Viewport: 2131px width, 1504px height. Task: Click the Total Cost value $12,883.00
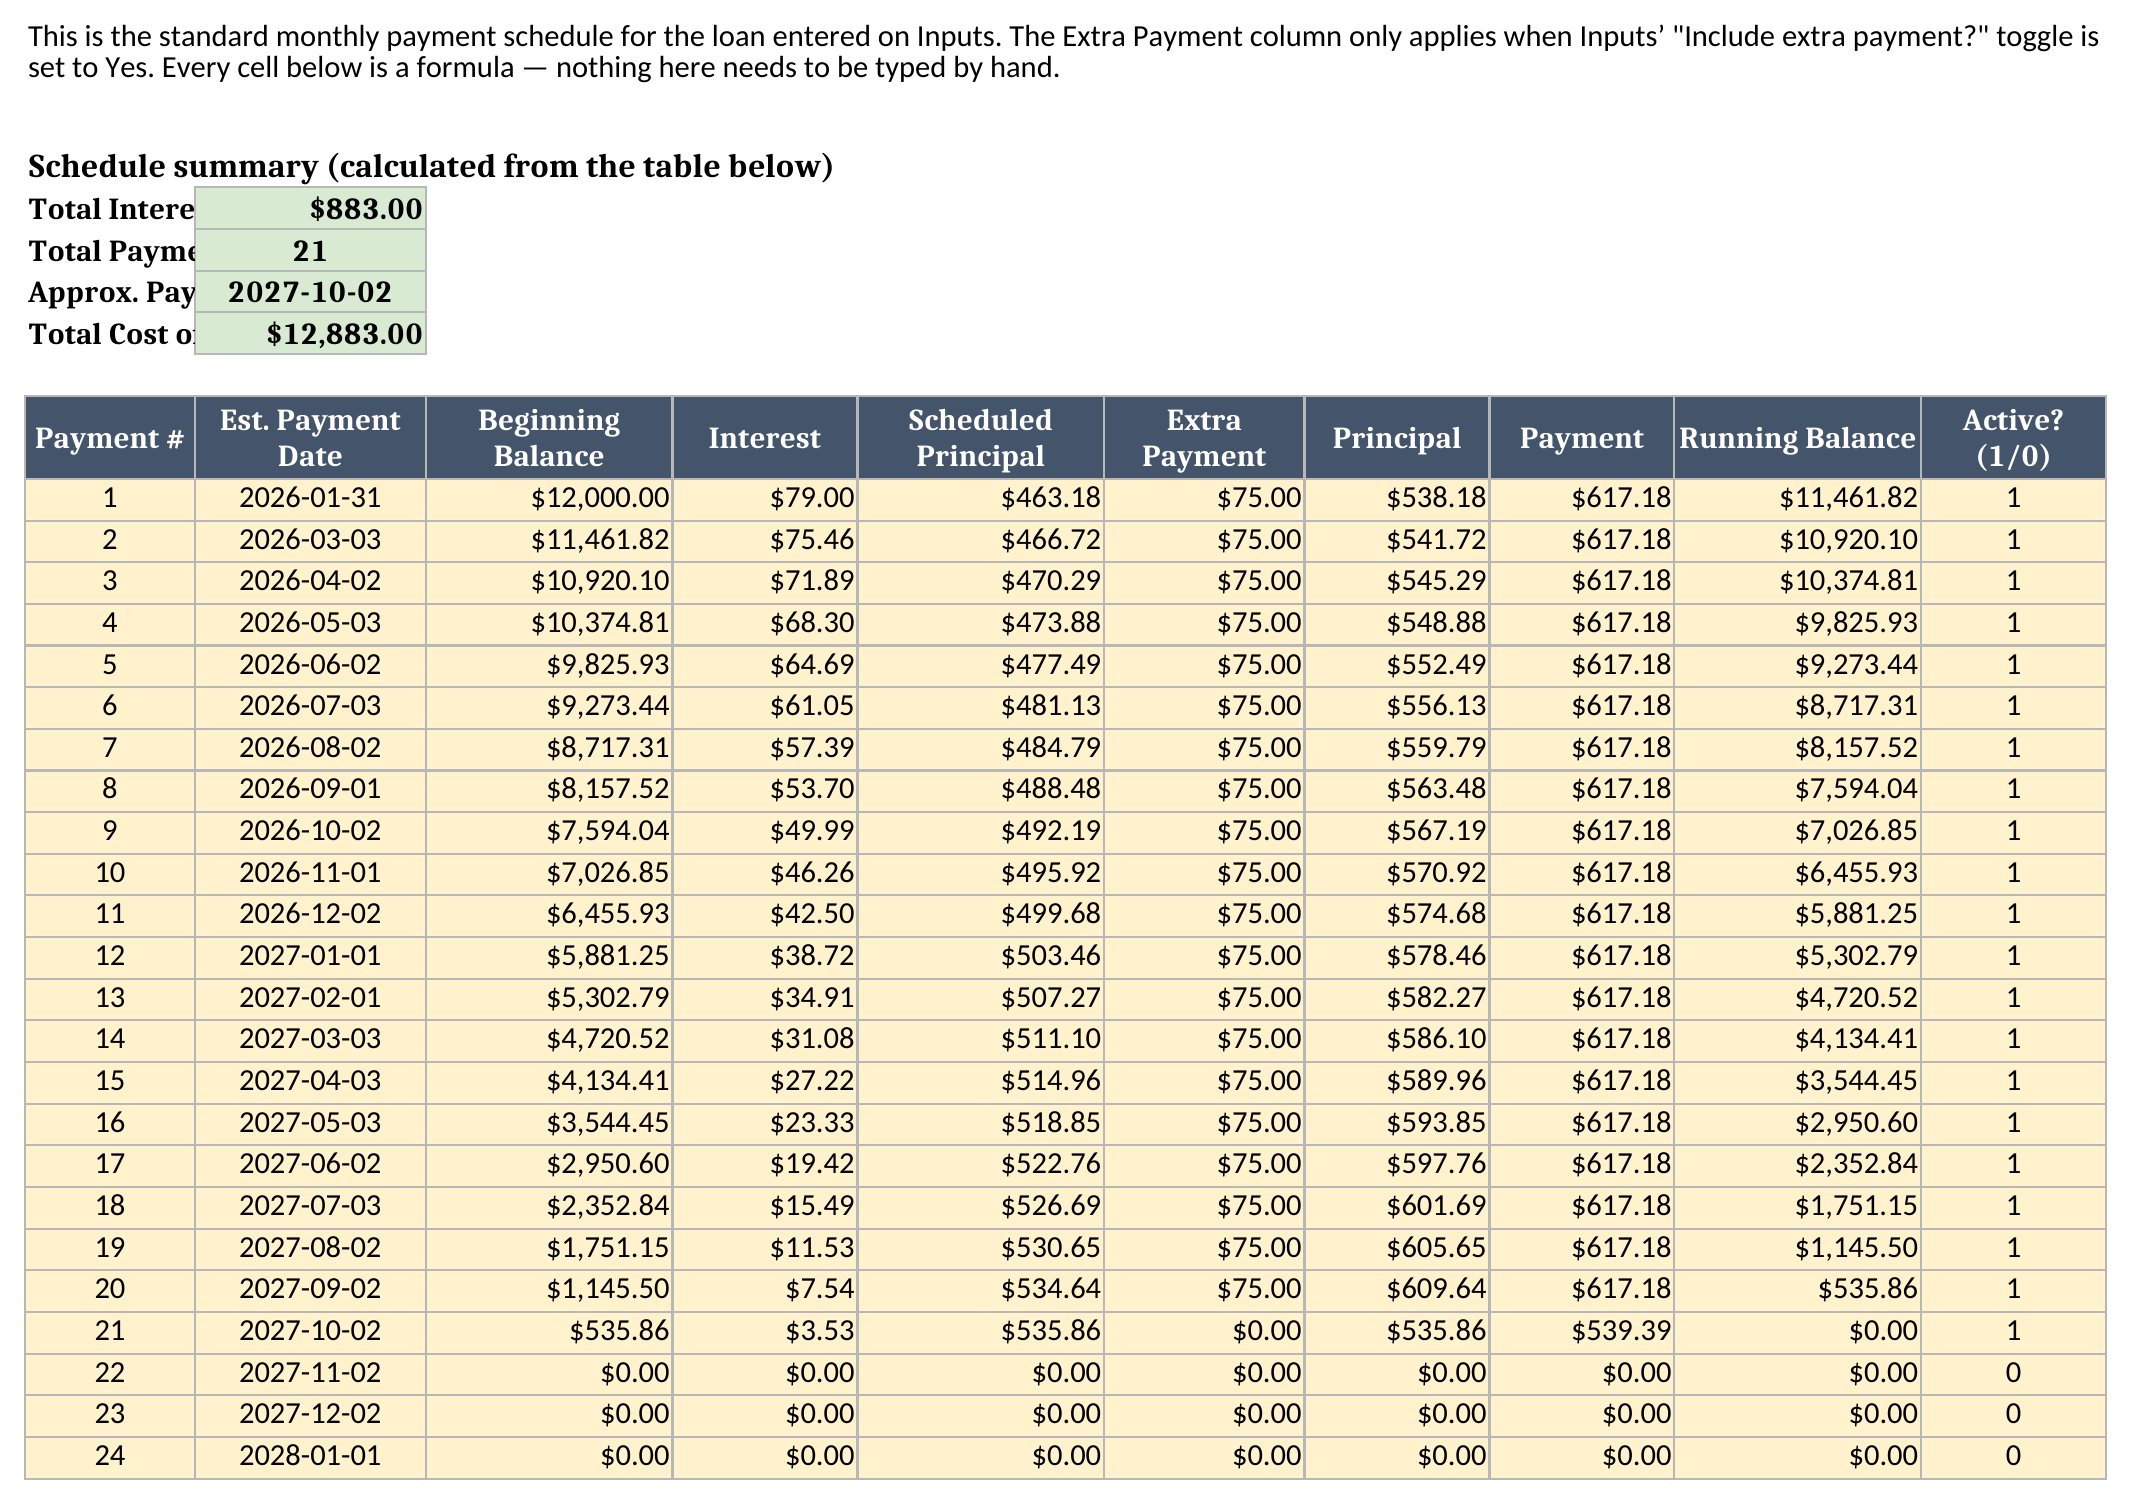[310, 334]
